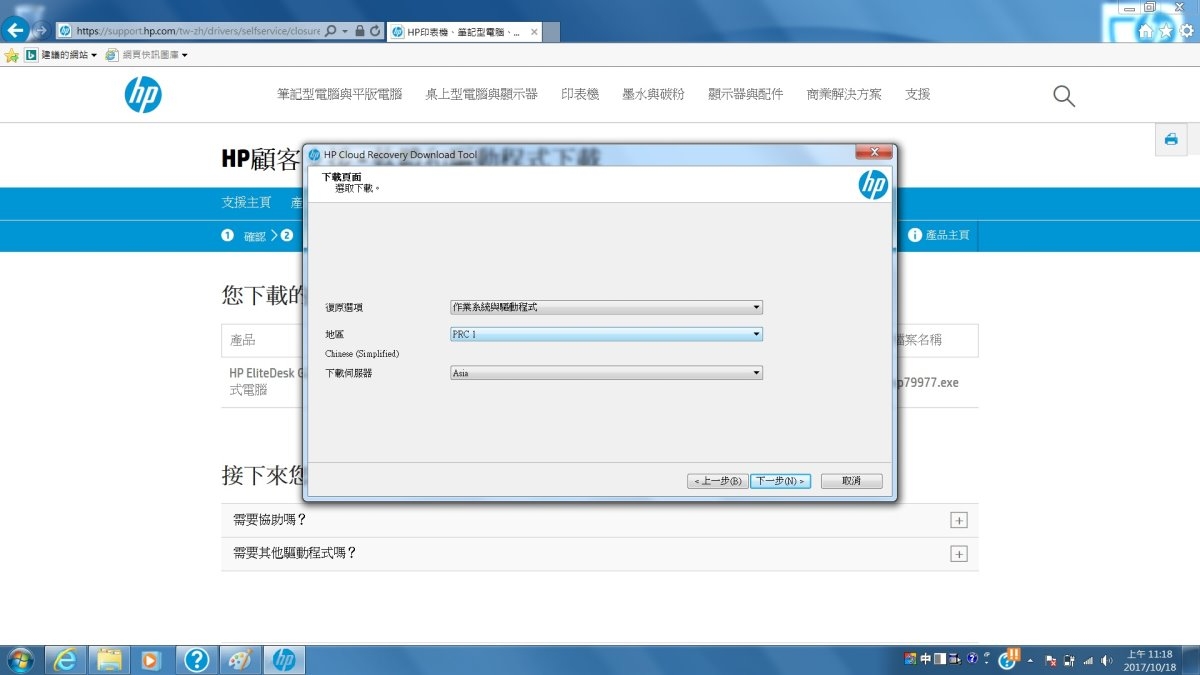Click the Action Center flag tray icon
Viewport: 1200px width, 675px height.
tap(1050, 660)
